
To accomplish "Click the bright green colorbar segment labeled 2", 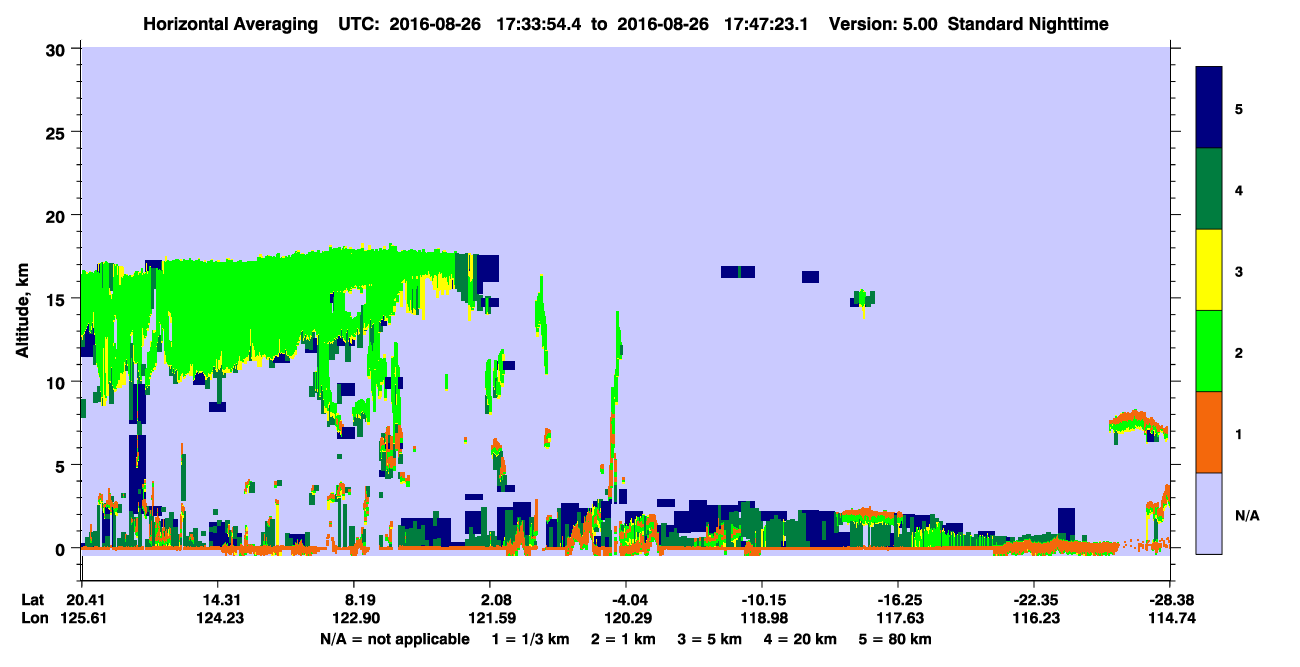I will click(1209, 351).
